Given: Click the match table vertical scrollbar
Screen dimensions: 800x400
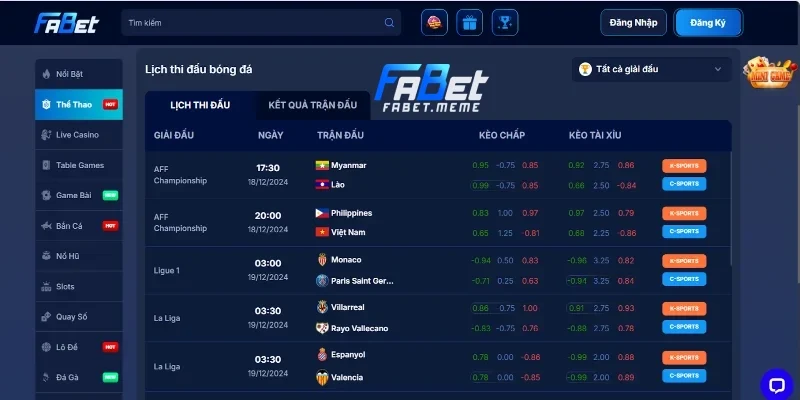Looking at the screenshot, I should 731,208.
